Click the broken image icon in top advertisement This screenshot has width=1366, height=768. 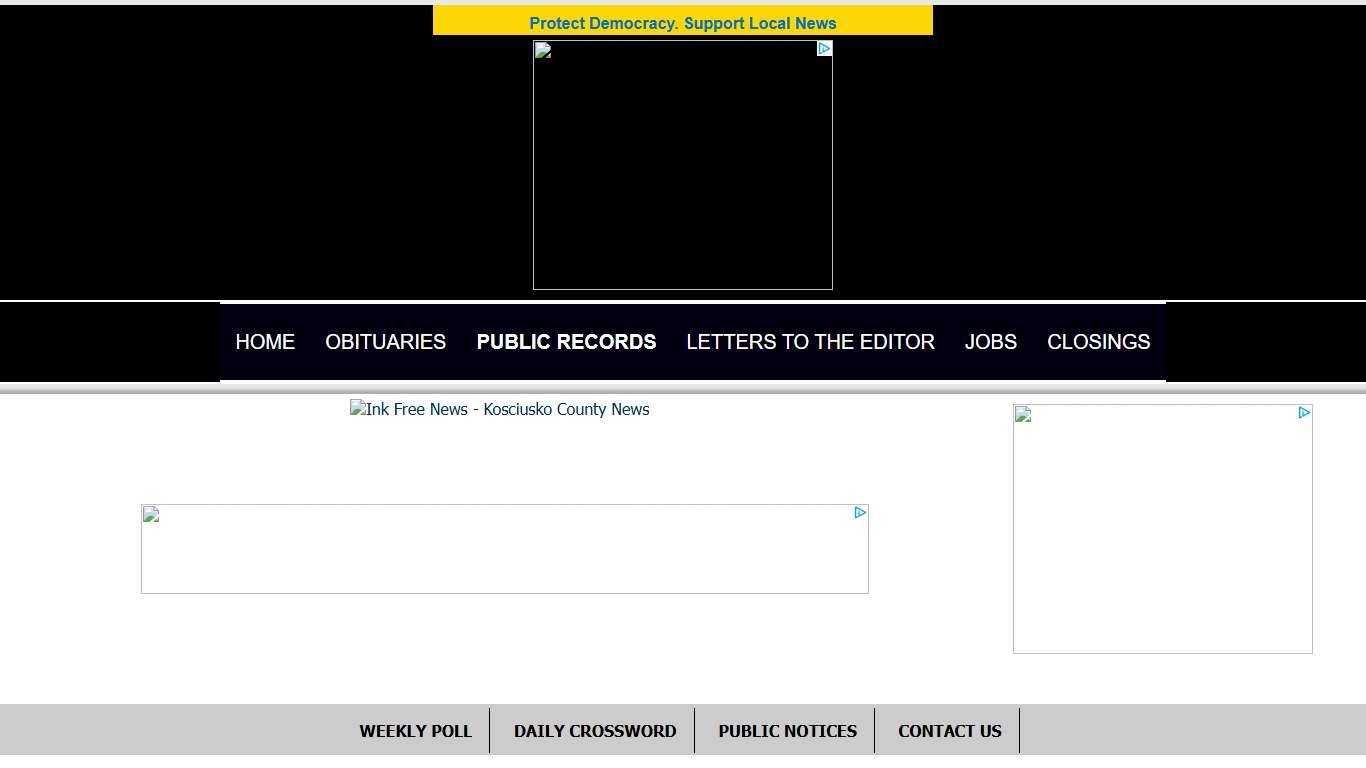click(541, 48)
